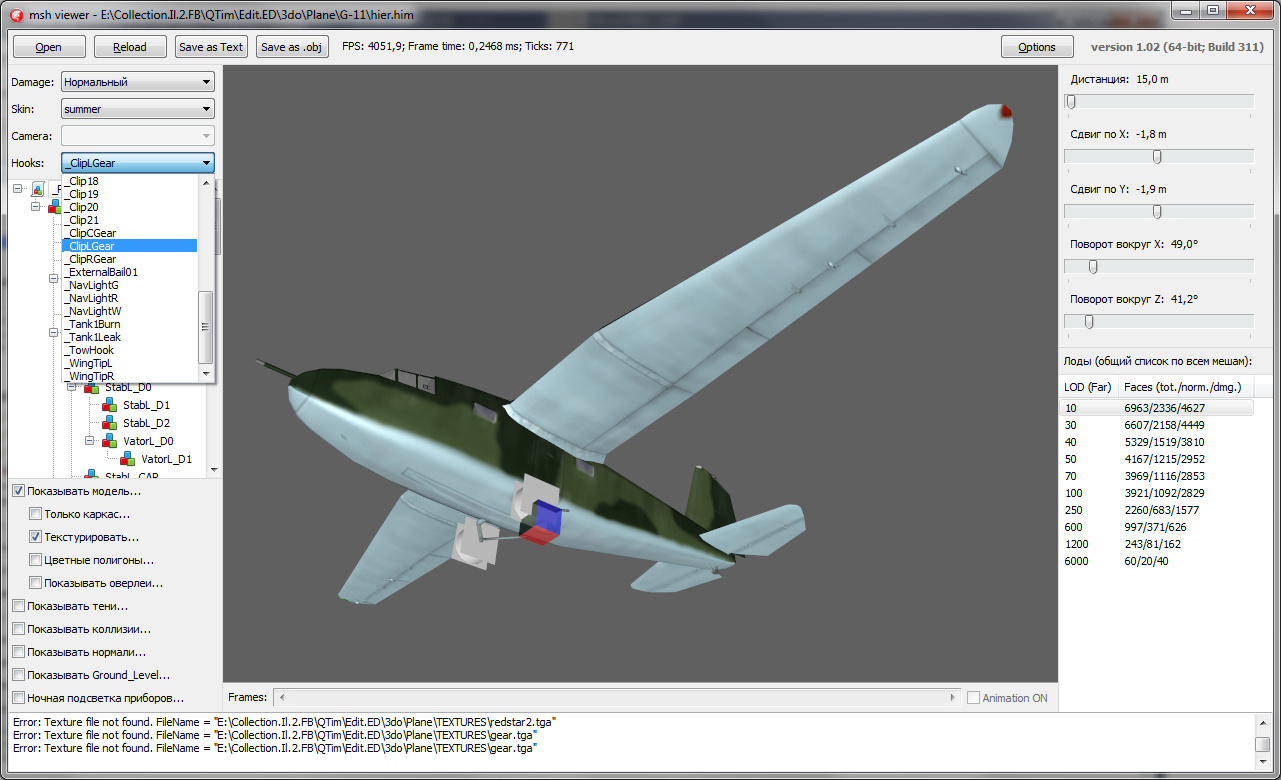This screenshot has width=1281, height=780.
Task: Click the mesh tree scrollbar down arrow
Action: pos(214,468)
